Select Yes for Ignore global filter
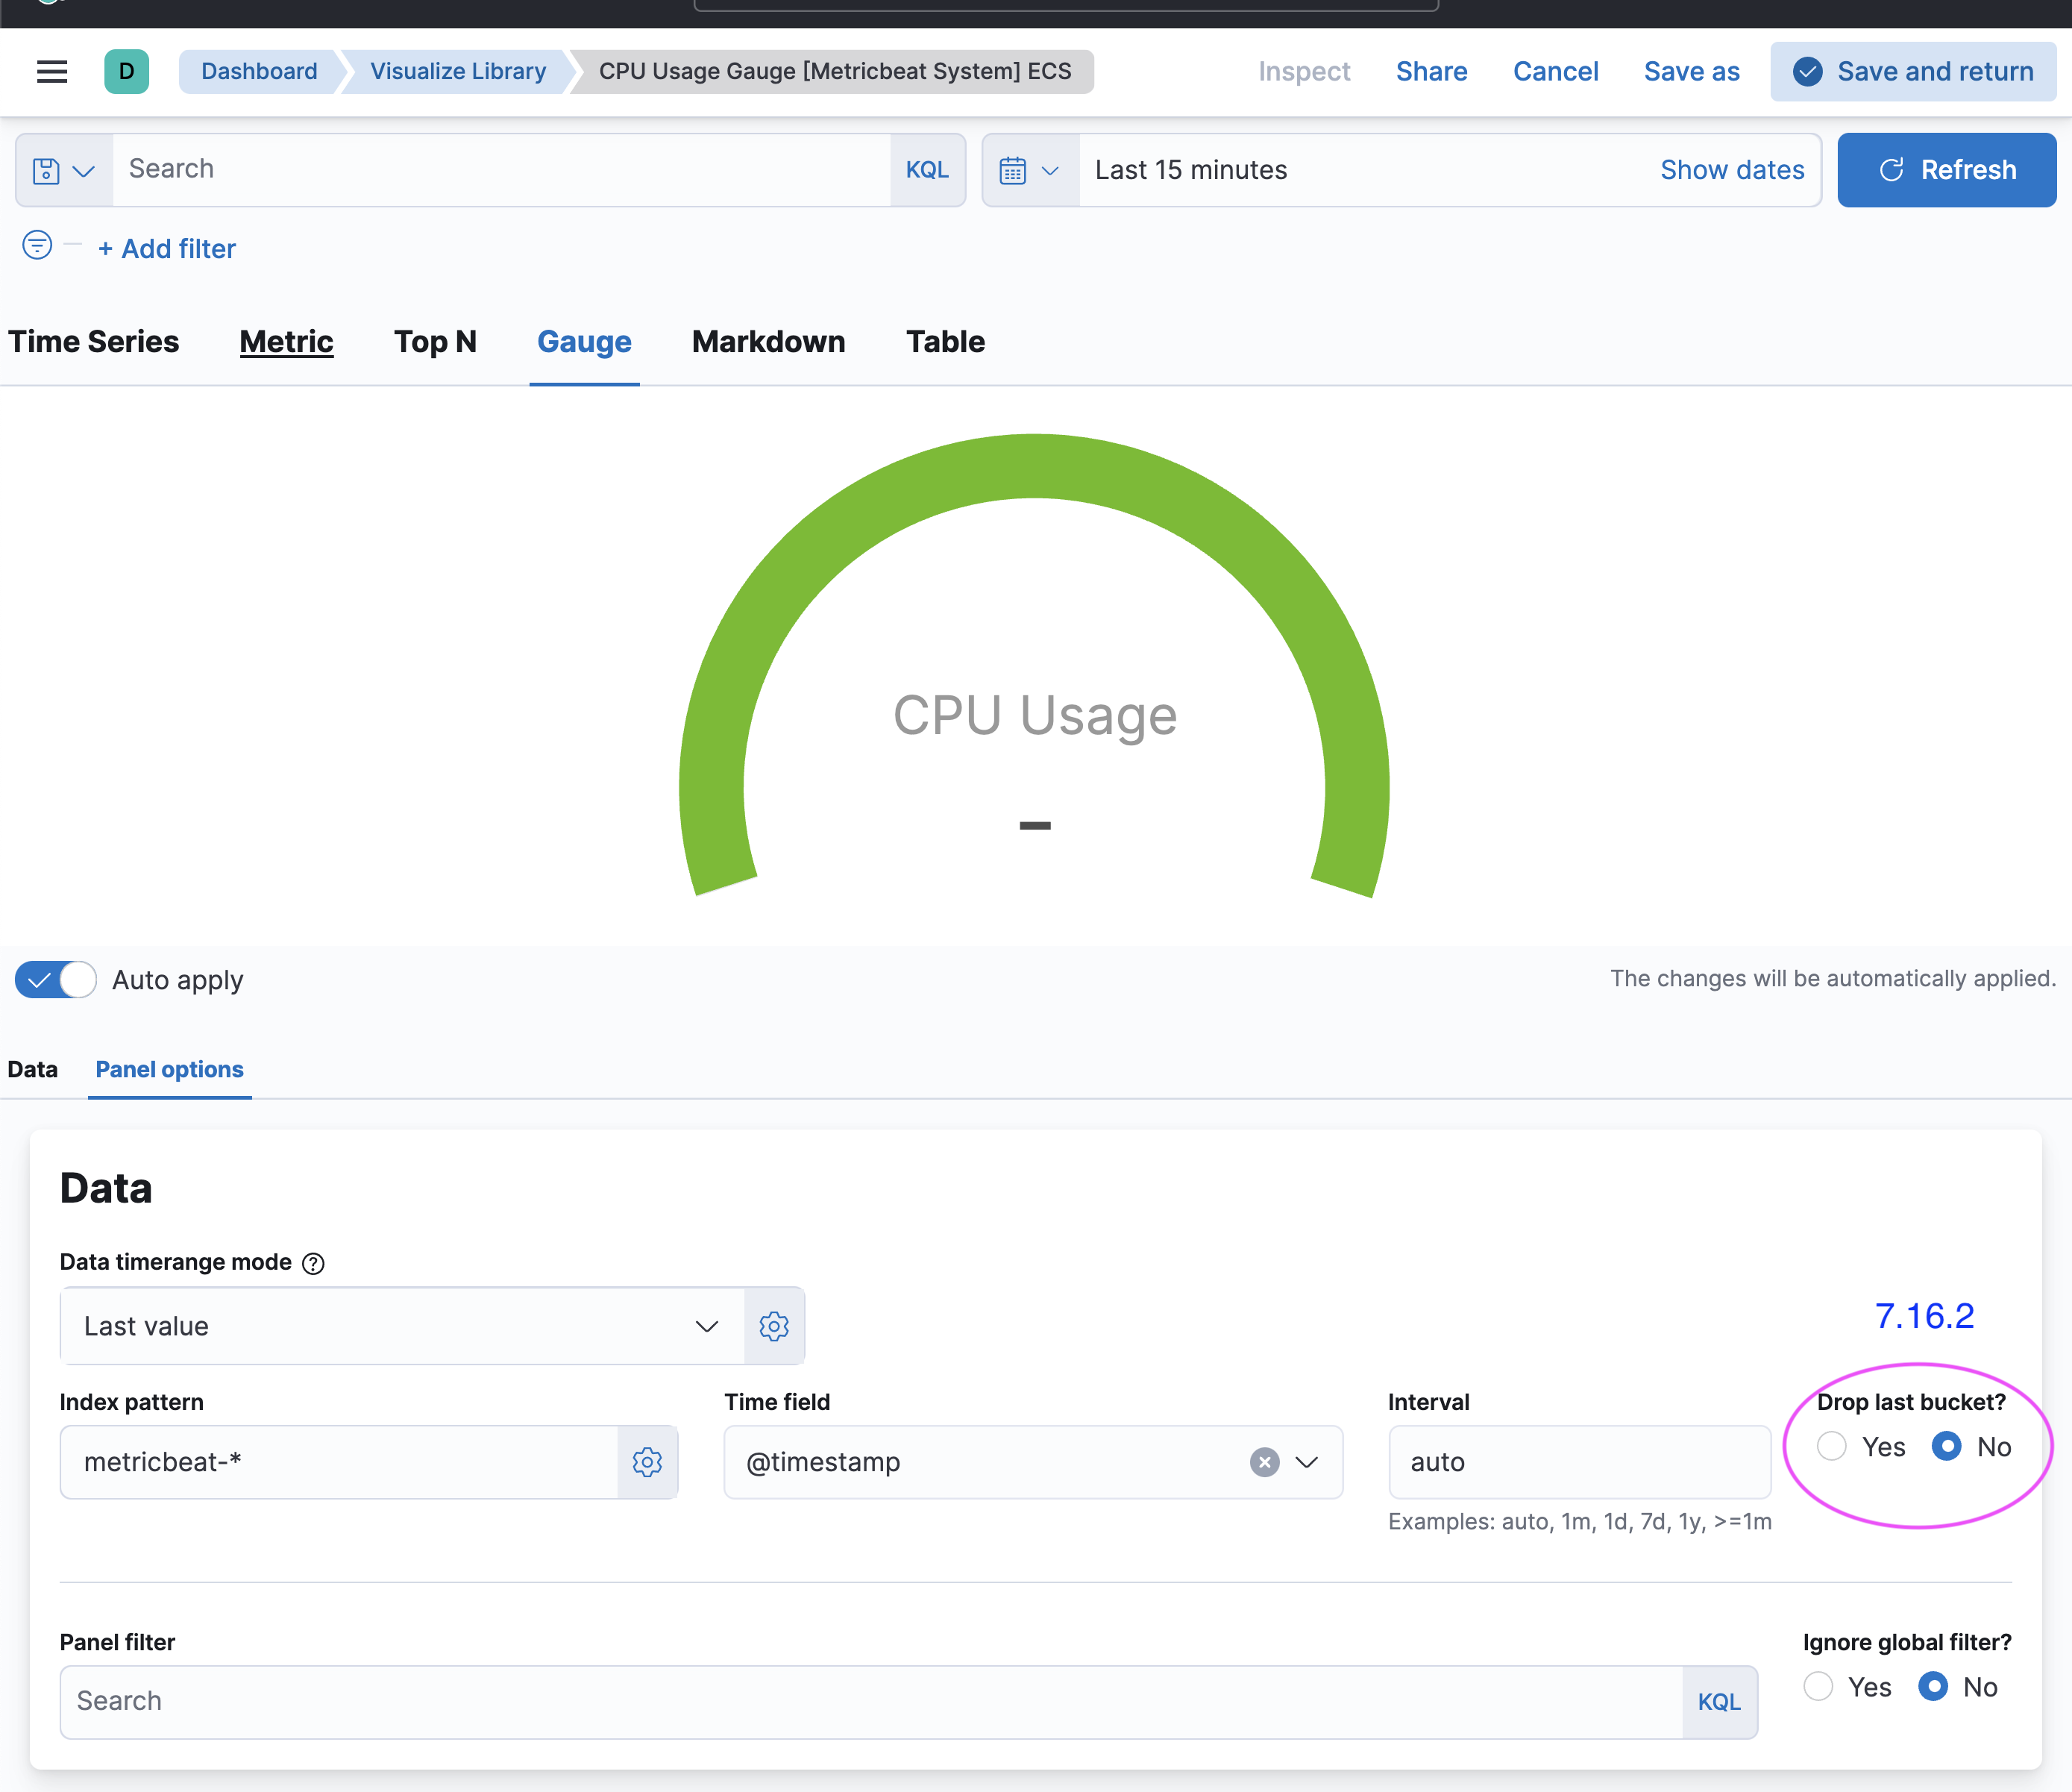Viewport: 2072px width, 1792px height. click(1818, 1687)
